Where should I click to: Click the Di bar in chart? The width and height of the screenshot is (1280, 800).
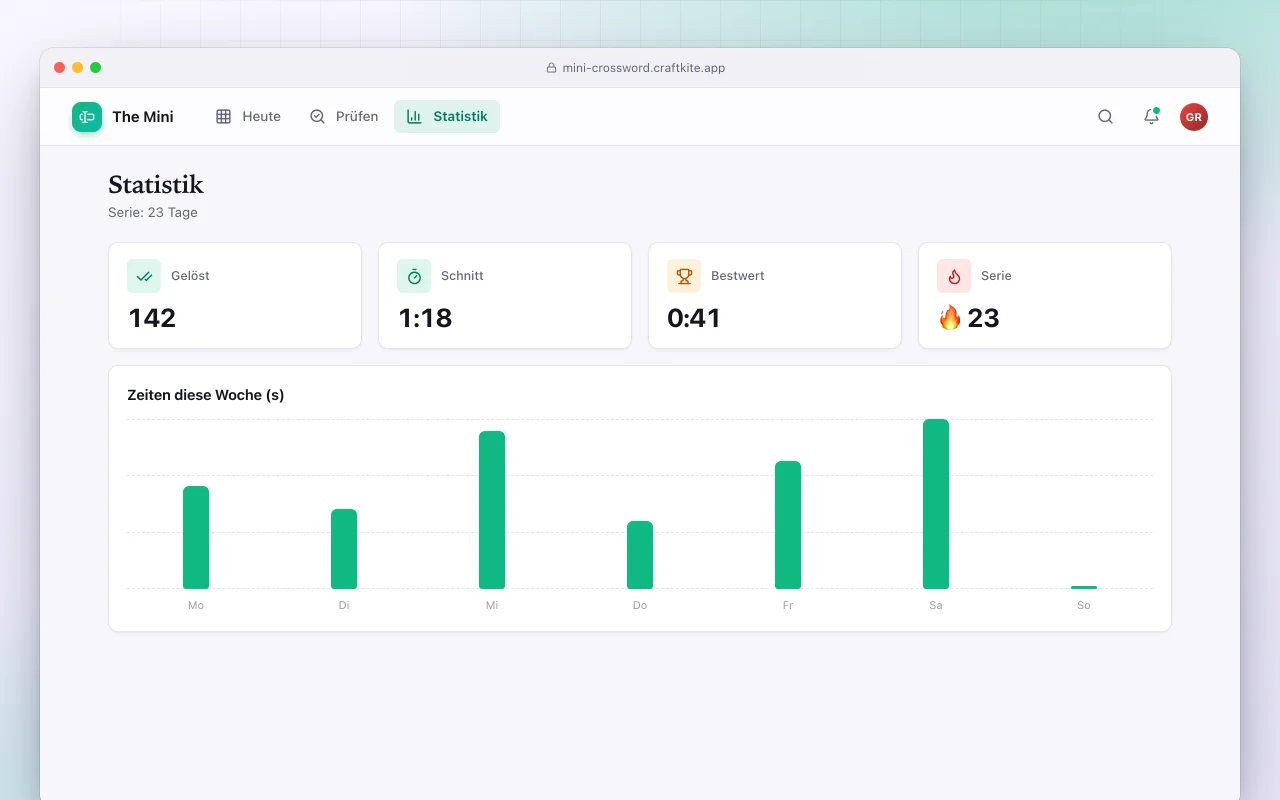tap(344, 549)
